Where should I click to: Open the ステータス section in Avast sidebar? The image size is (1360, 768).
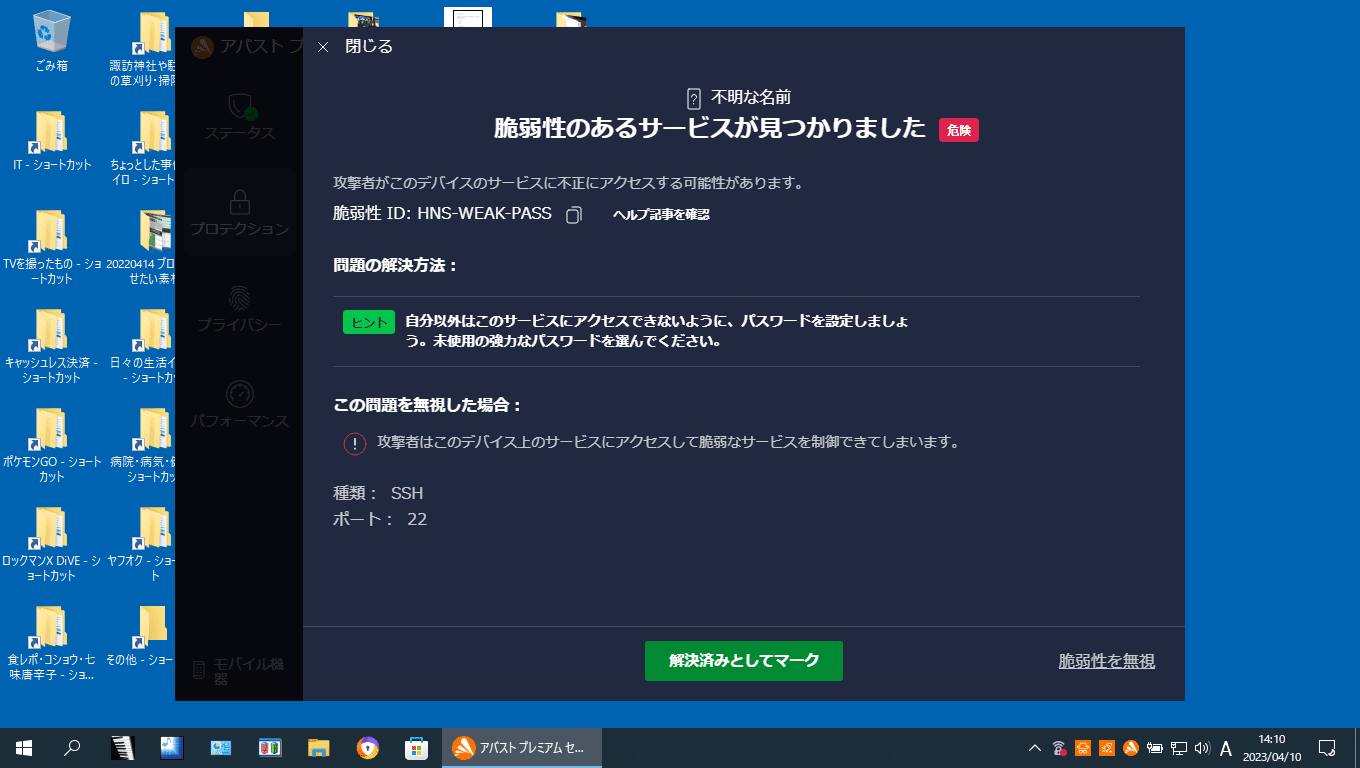click(239, 116)
